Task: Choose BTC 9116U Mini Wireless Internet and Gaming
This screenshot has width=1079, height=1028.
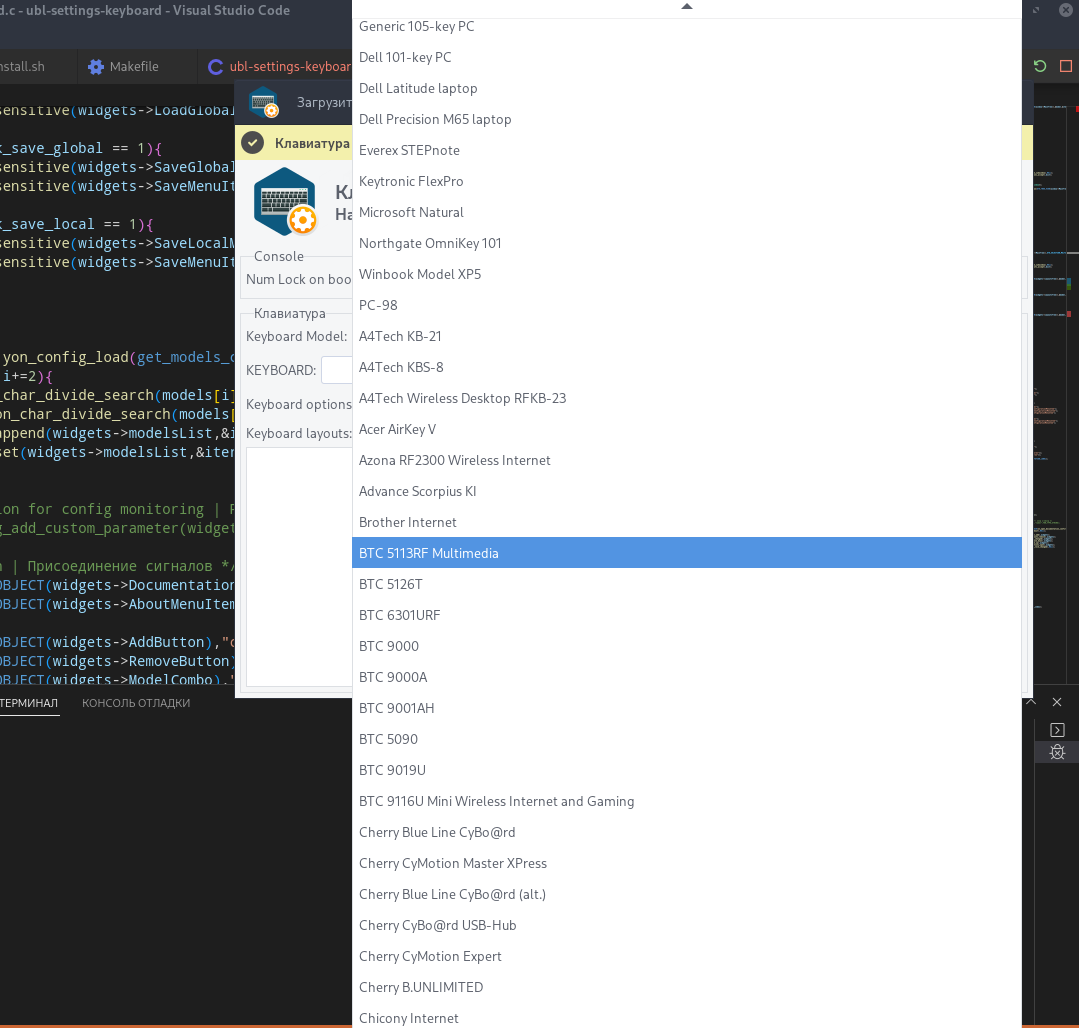Action: click(x=686, y=801)
